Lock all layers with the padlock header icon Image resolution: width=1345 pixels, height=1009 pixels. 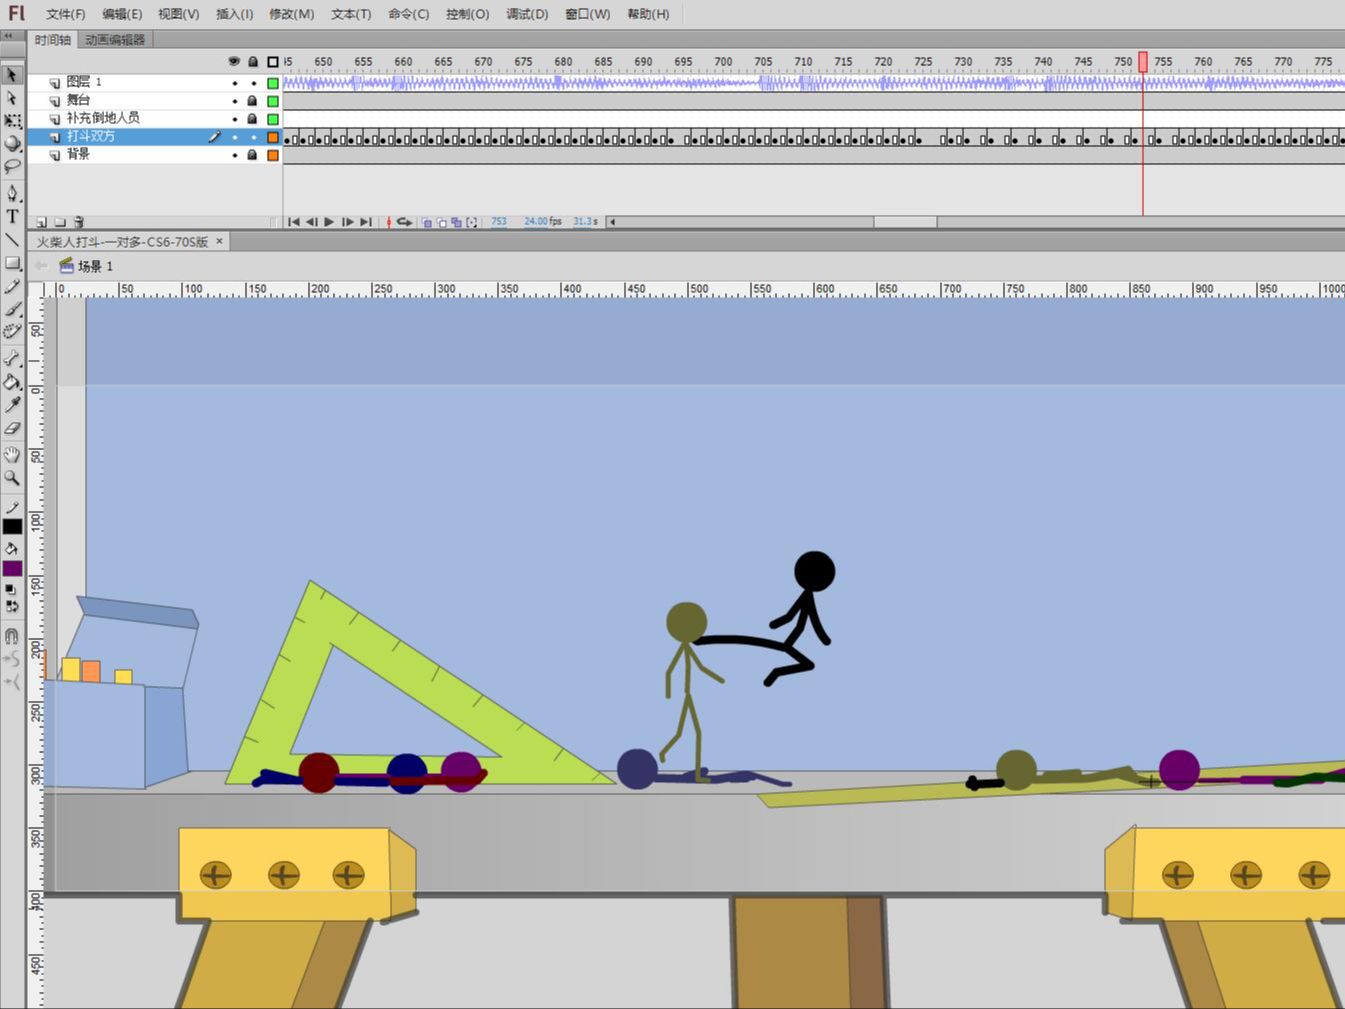click(253, 61)
